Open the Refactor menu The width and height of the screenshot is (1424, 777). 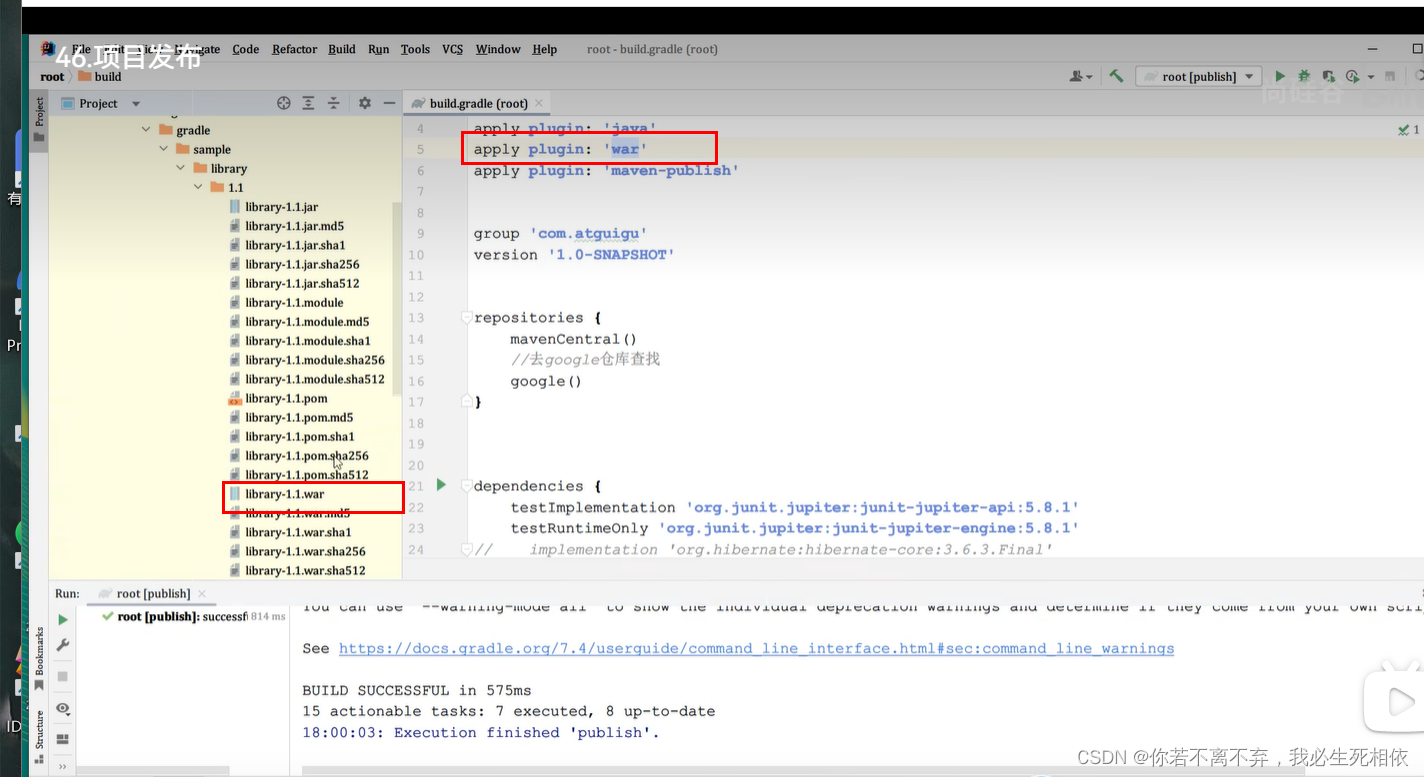coord(294,49)
